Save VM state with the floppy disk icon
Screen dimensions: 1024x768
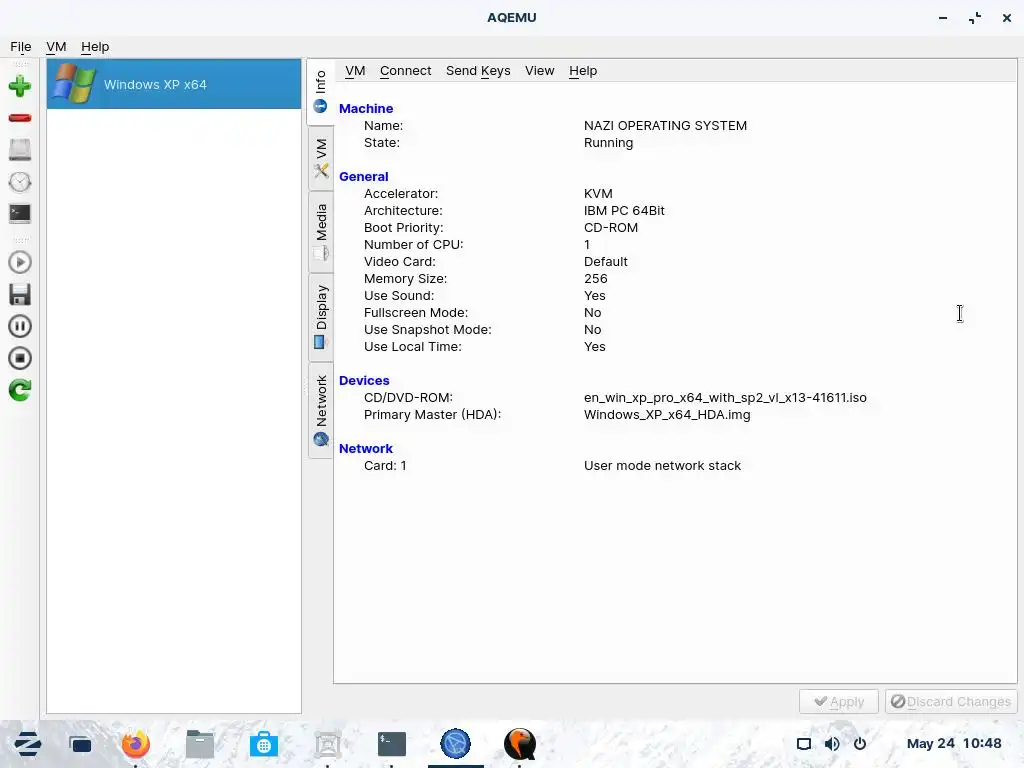(20, 295)
